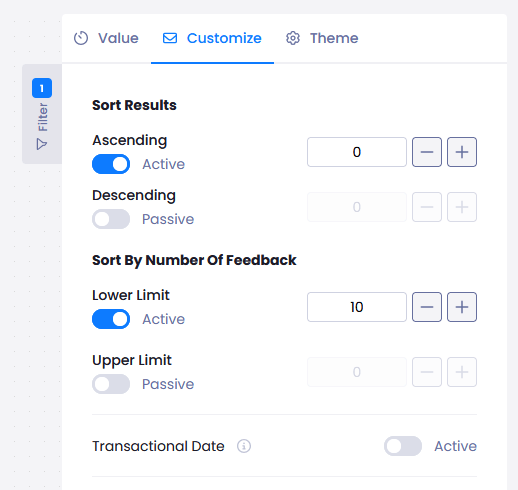This screenshot has width=518, height=490.
Task: Toggle off the Ascending switch
Action: (x=111, y=164)
